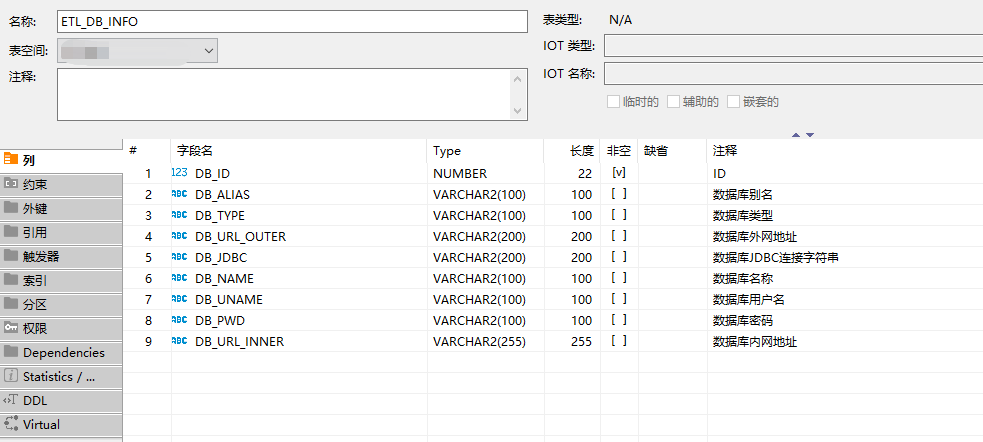Click the numeric type icon beside DB_ID

(180, 173)
